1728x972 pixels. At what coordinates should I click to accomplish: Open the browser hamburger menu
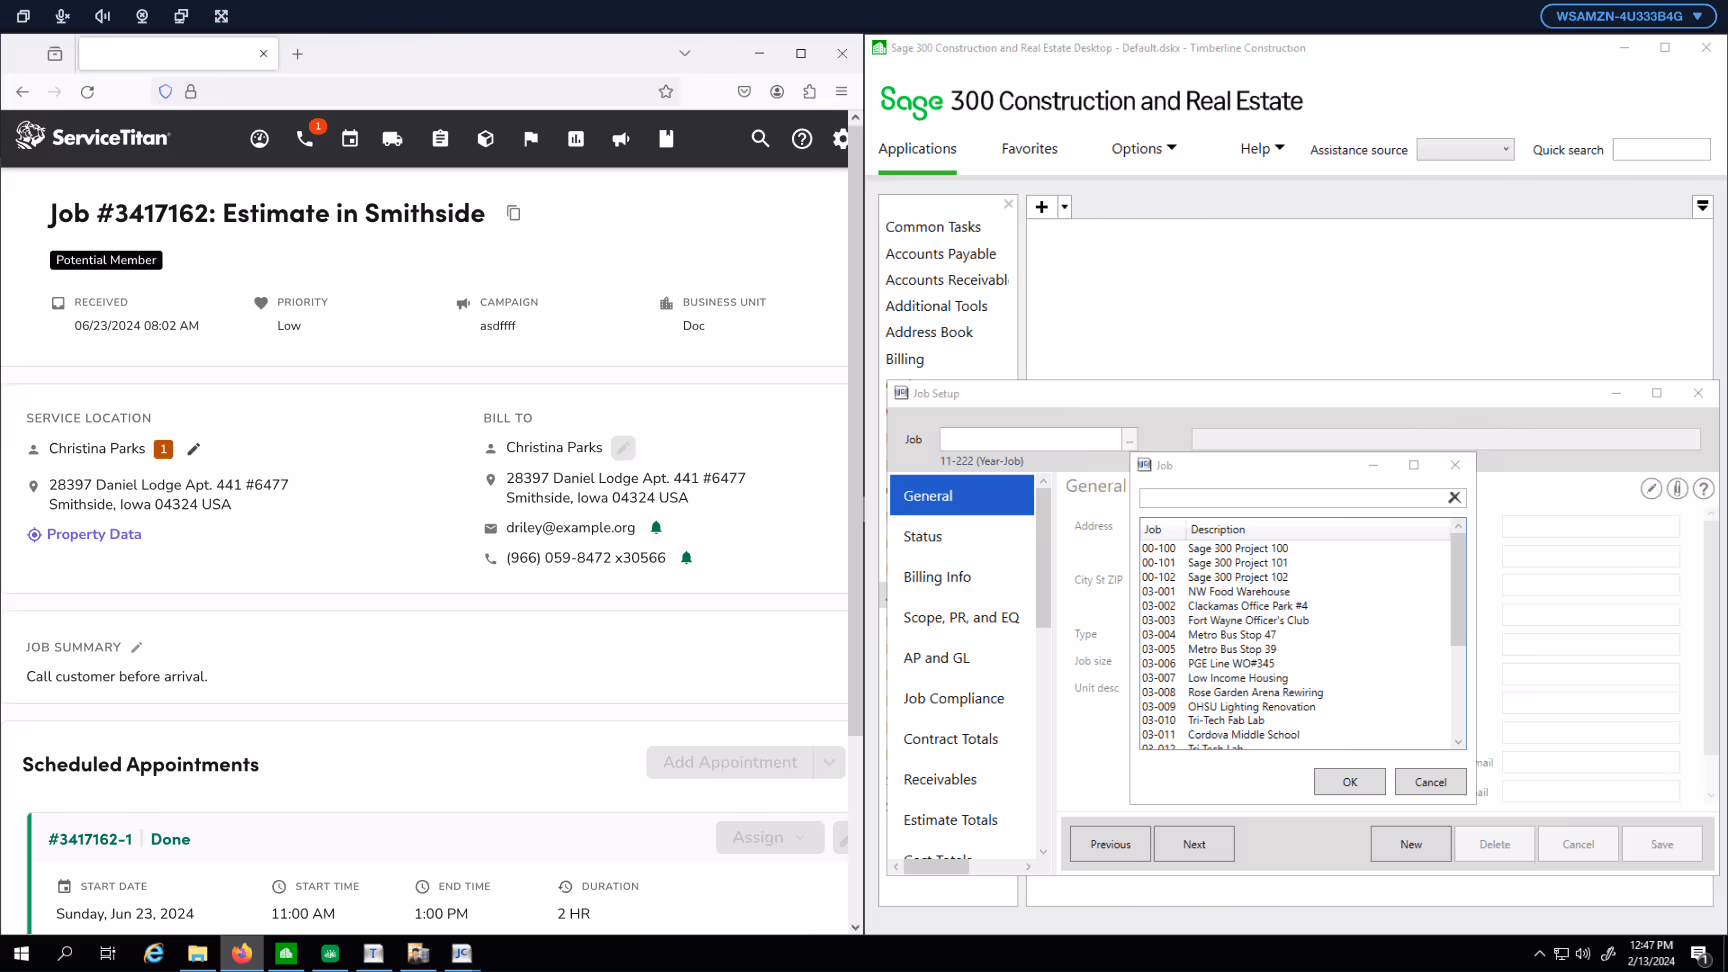point(842,92)
